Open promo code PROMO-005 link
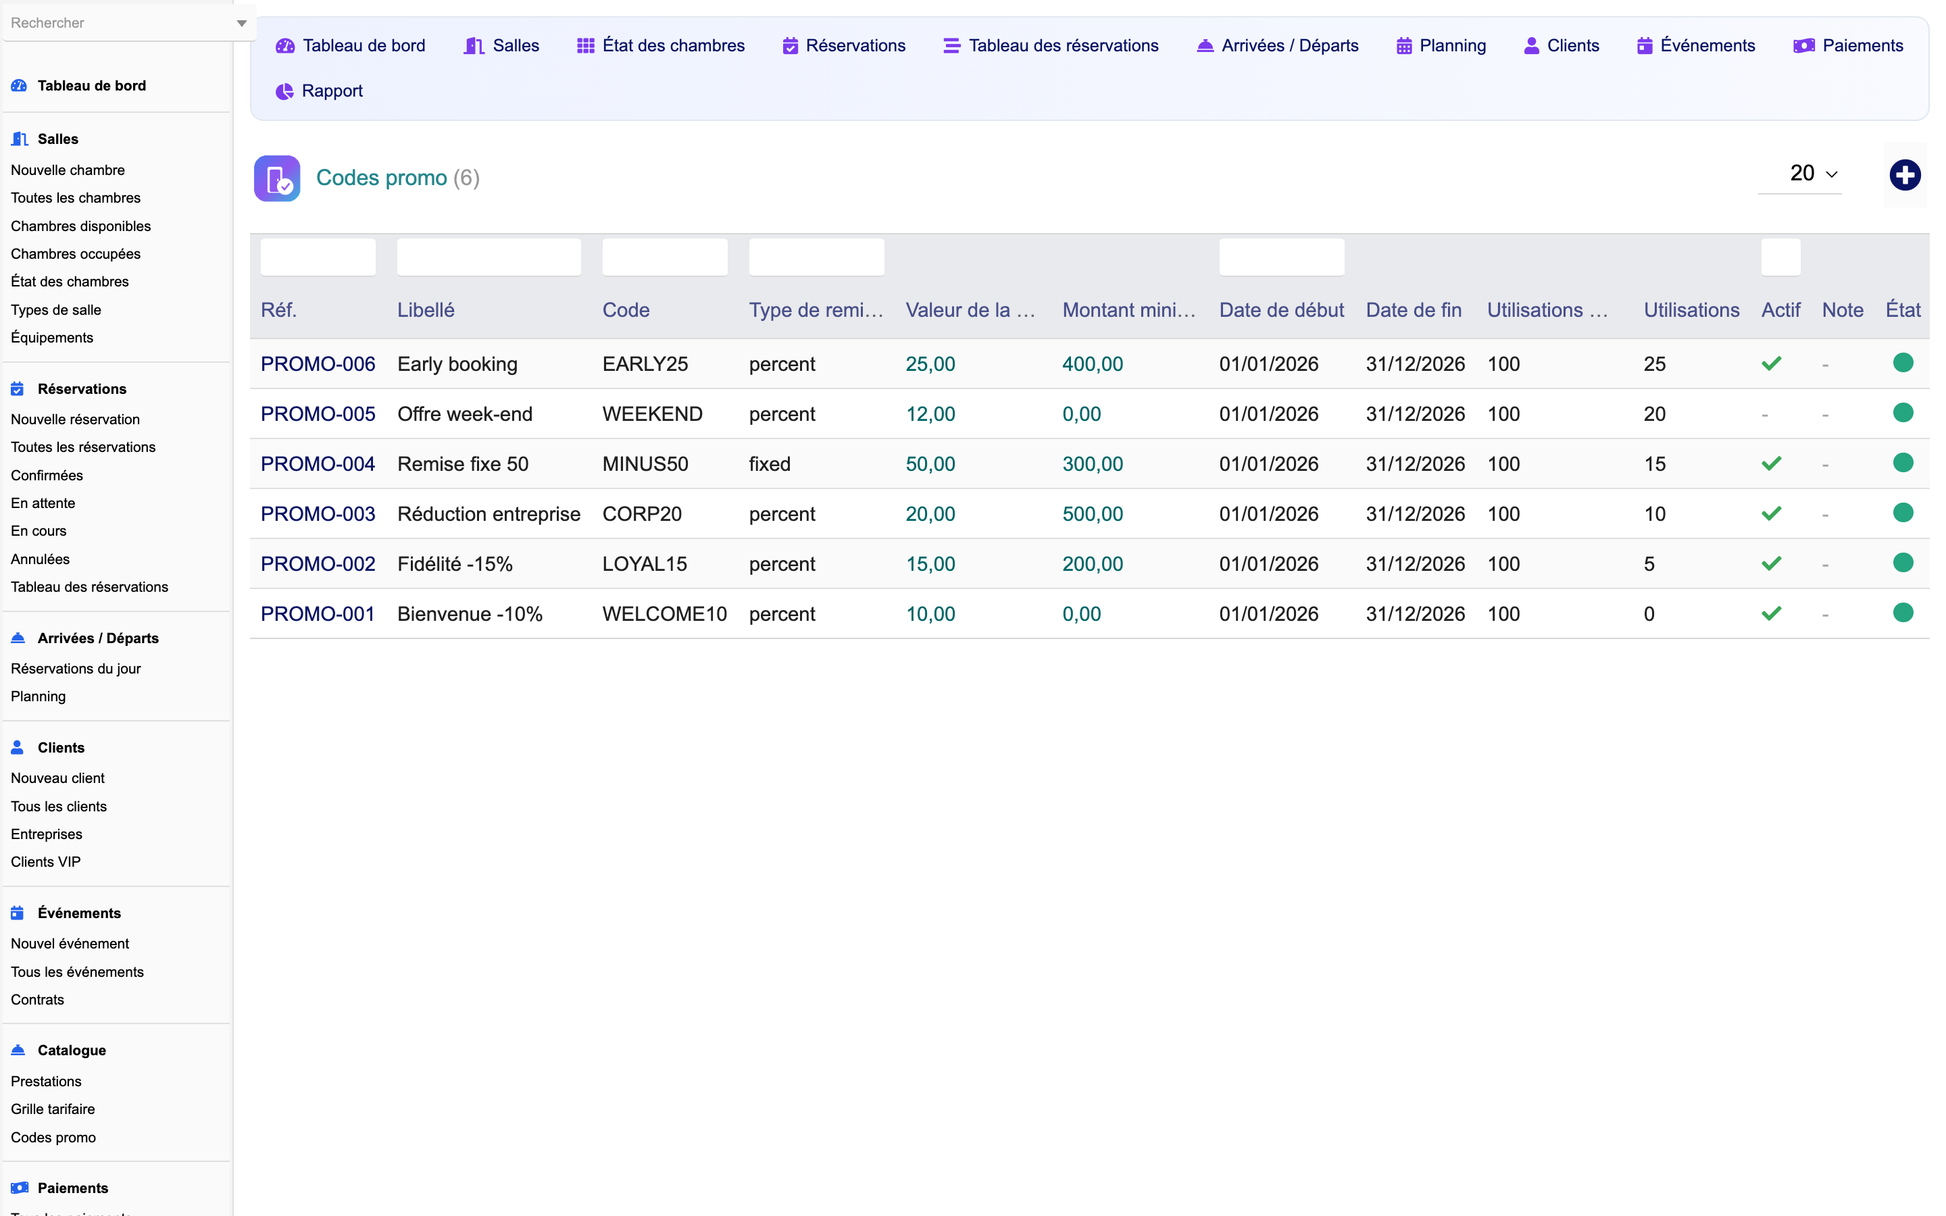 tap(318, 414)
